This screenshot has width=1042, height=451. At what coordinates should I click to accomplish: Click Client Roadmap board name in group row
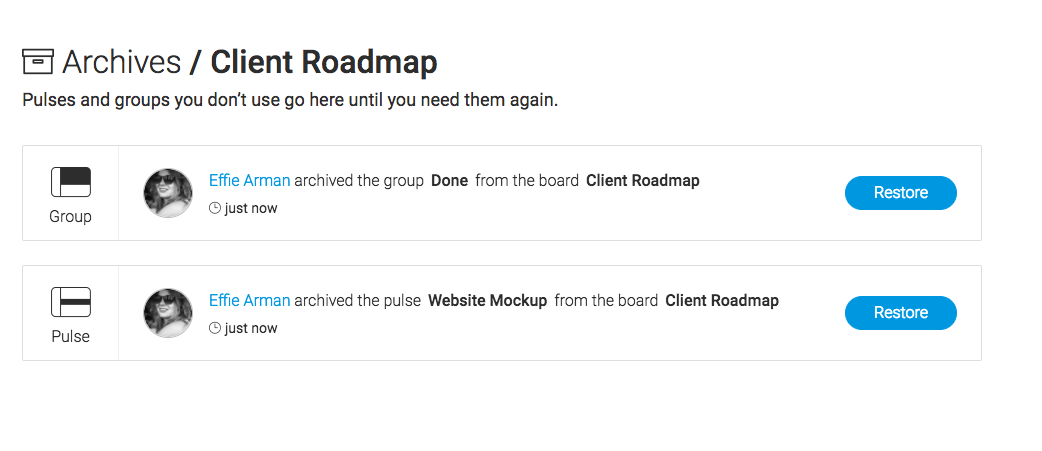pos(643,180)
